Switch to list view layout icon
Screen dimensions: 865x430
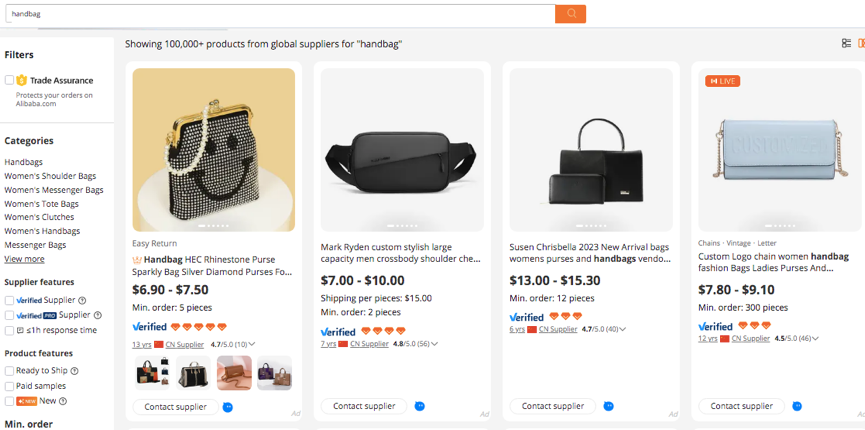[847, 43]
